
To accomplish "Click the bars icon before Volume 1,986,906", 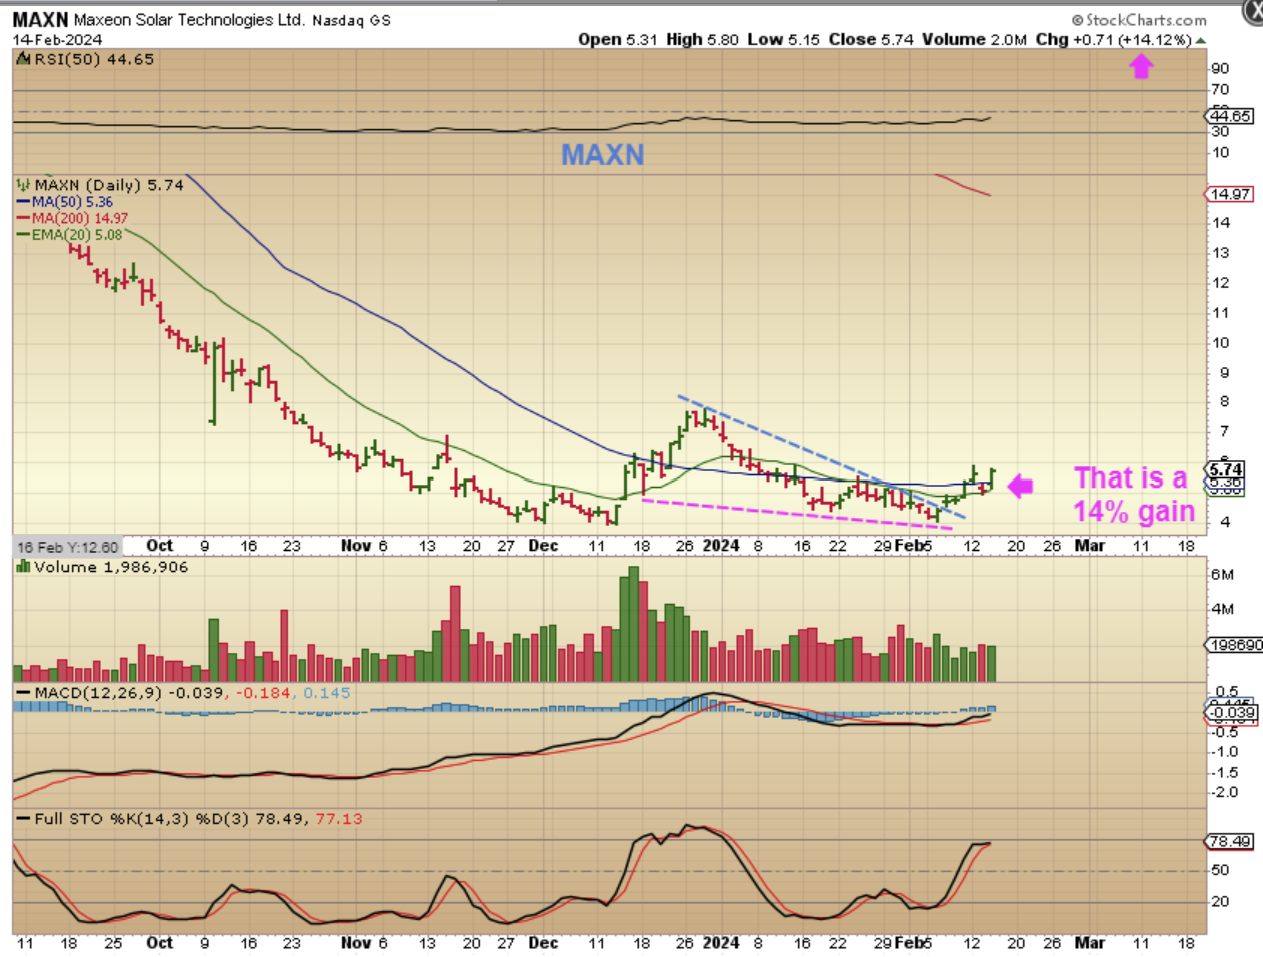I will tap(23, 567).
